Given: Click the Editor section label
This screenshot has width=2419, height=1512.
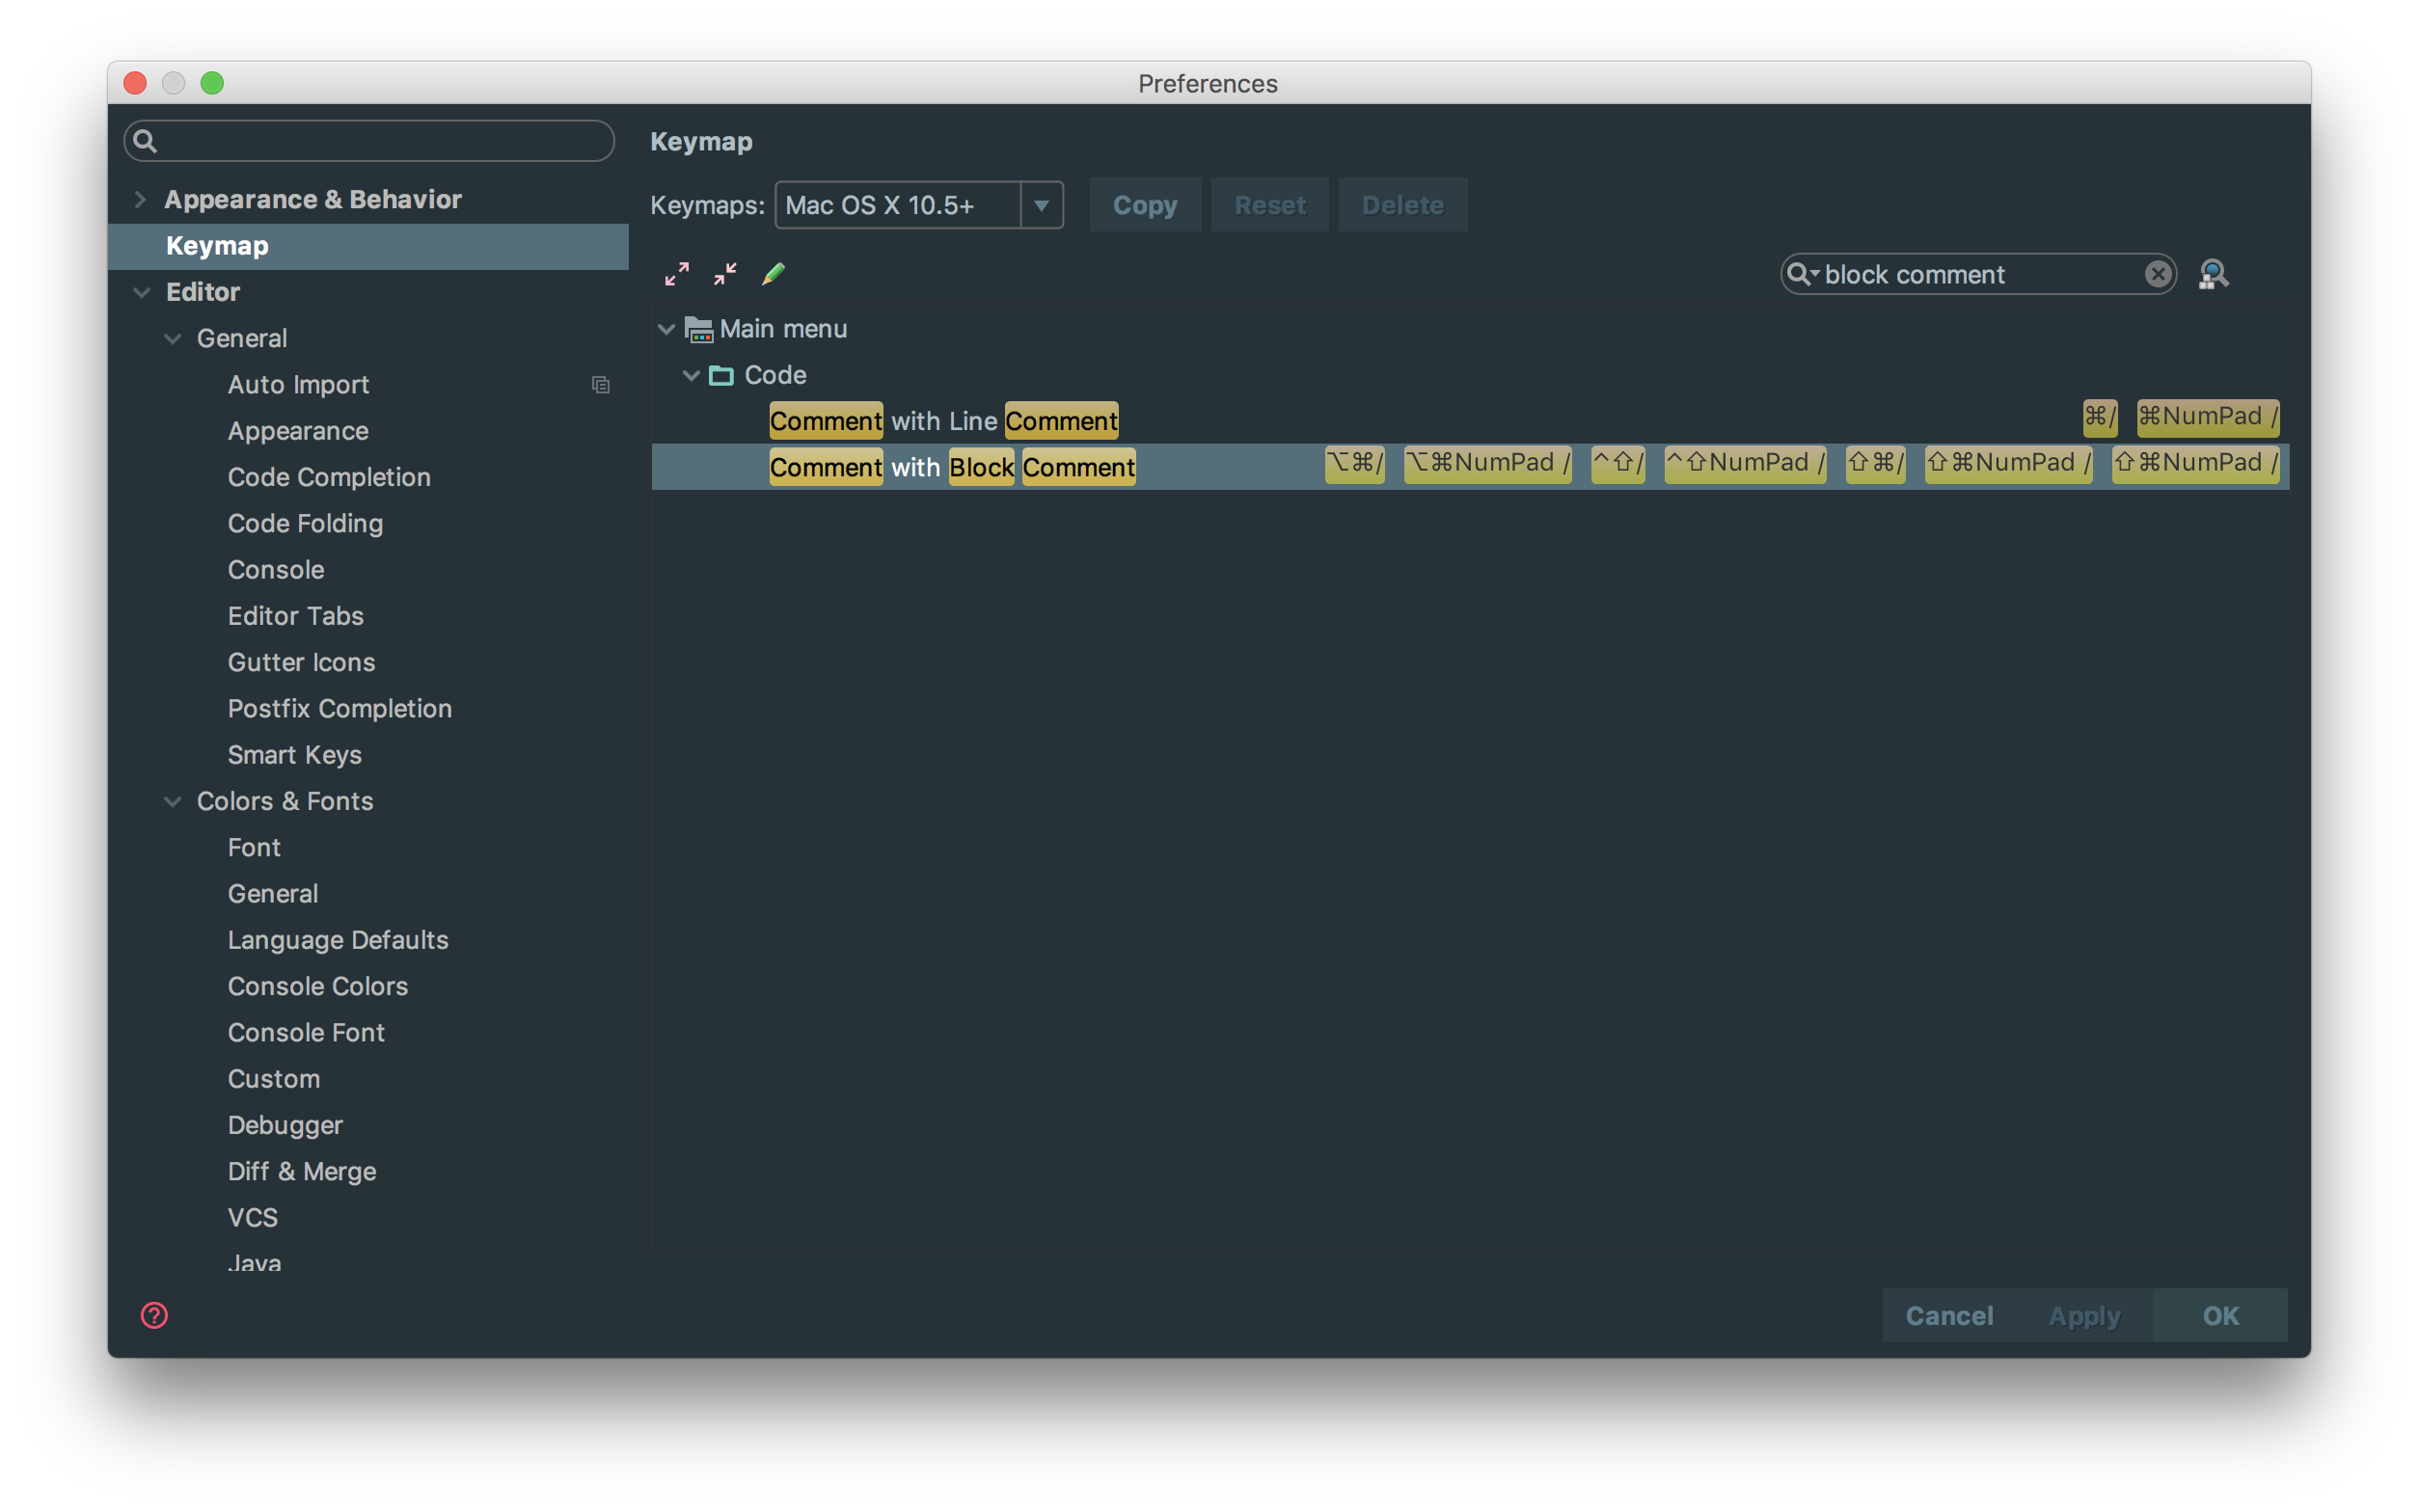Looking at the screenshot, I should [x=203, y=292].
